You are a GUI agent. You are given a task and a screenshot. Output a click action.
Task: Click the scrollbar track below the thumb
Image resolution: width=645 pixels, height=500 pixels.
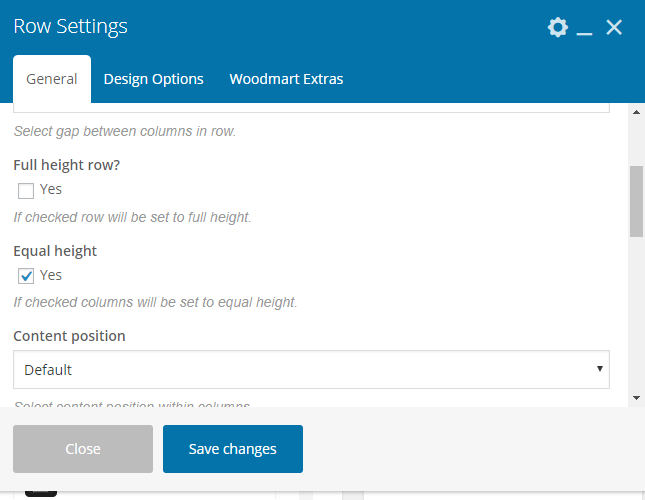(x=636, y=320)
